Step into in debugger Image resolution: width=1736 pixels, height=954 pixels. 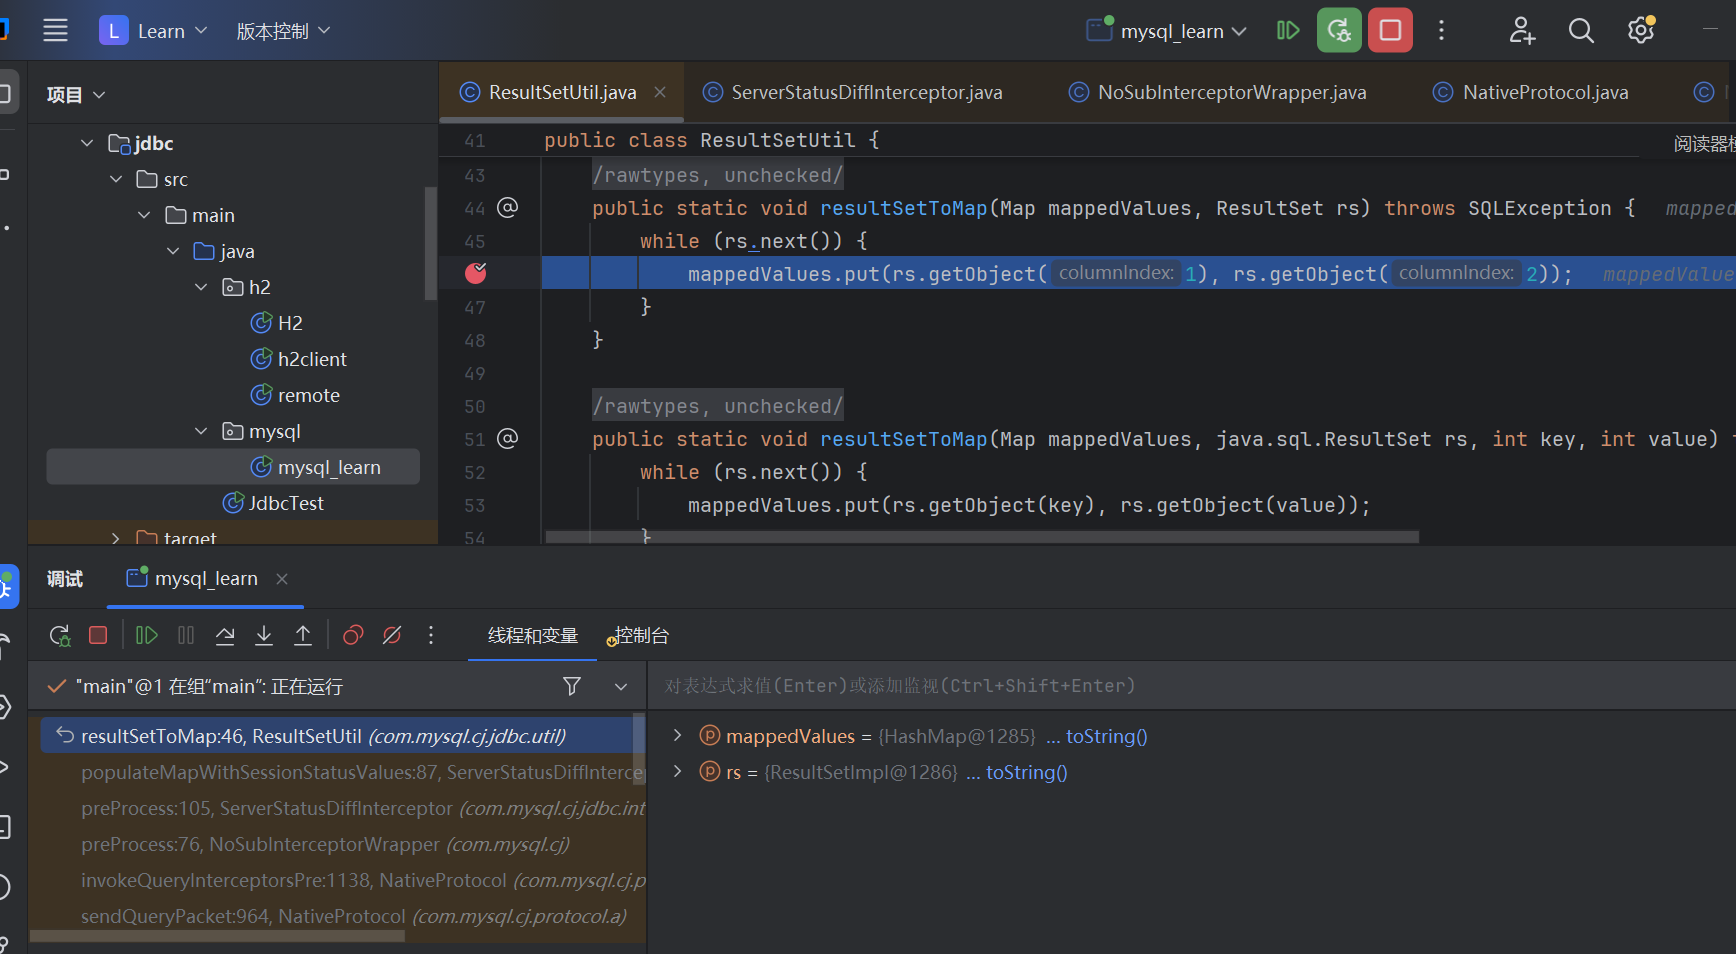pyautogui.click(x=264, y=635)
